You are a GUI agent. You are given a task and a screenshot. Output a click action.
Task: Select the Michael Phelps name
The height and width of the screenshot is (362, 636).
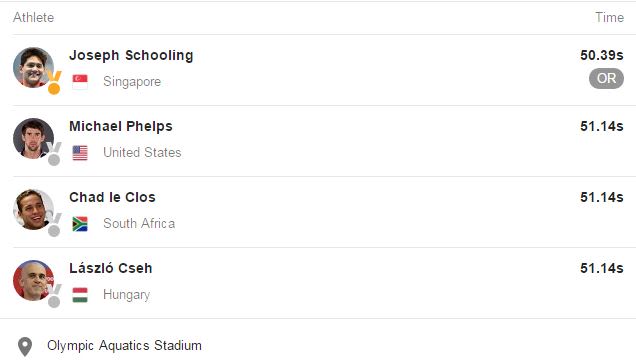point(121,126)
